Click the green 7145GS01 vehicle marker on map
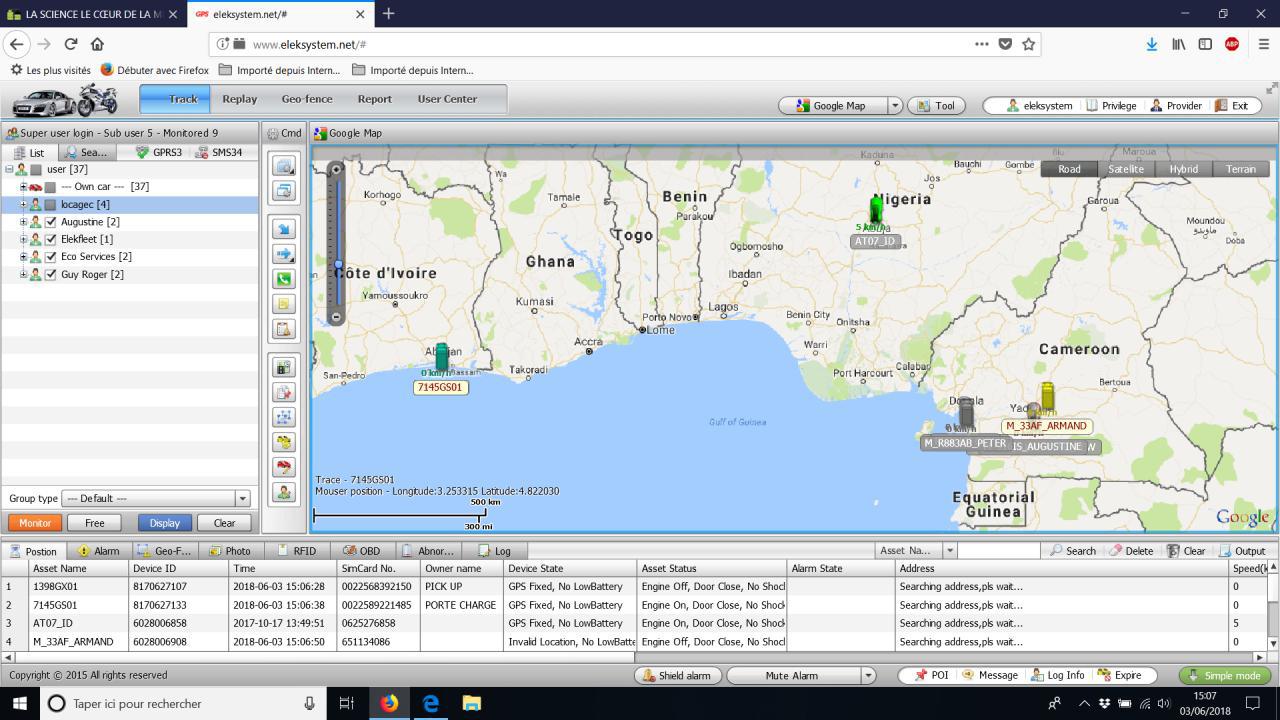This screenshot has width=1280, height=720. [441, 357]
